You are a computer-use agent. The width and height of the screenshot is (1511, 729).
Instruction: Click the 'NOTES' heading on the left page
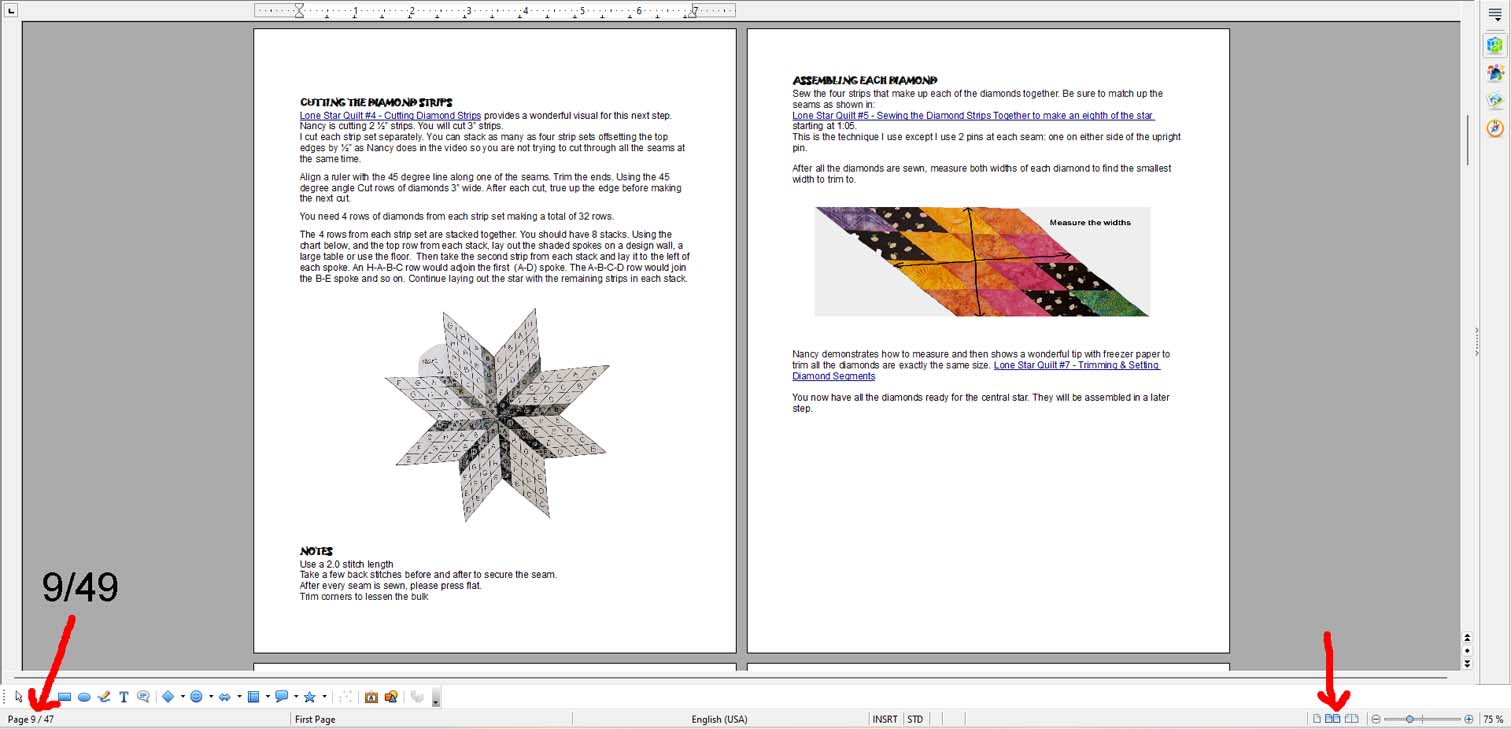click(316, 551)
